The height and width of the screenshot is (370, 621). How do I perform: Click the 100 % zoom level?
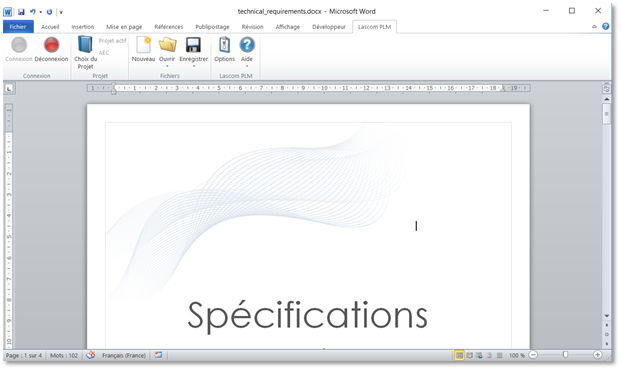(x=517, y=355)
